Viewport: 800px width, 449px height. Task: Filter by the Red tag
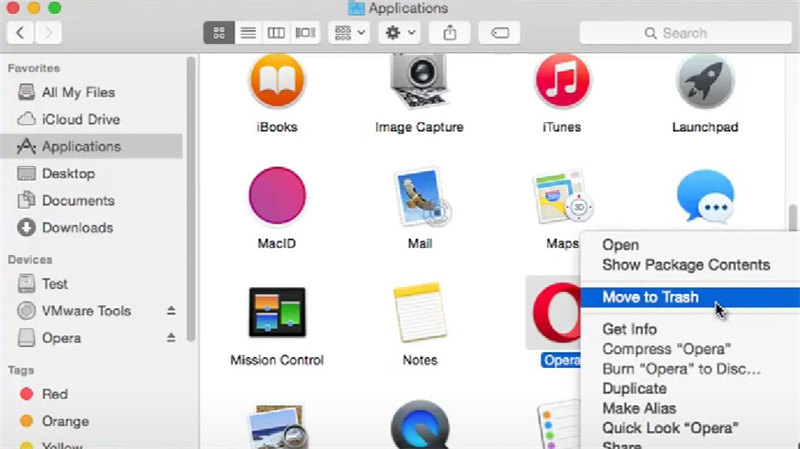pyautogui.click(x=92, y=394)
